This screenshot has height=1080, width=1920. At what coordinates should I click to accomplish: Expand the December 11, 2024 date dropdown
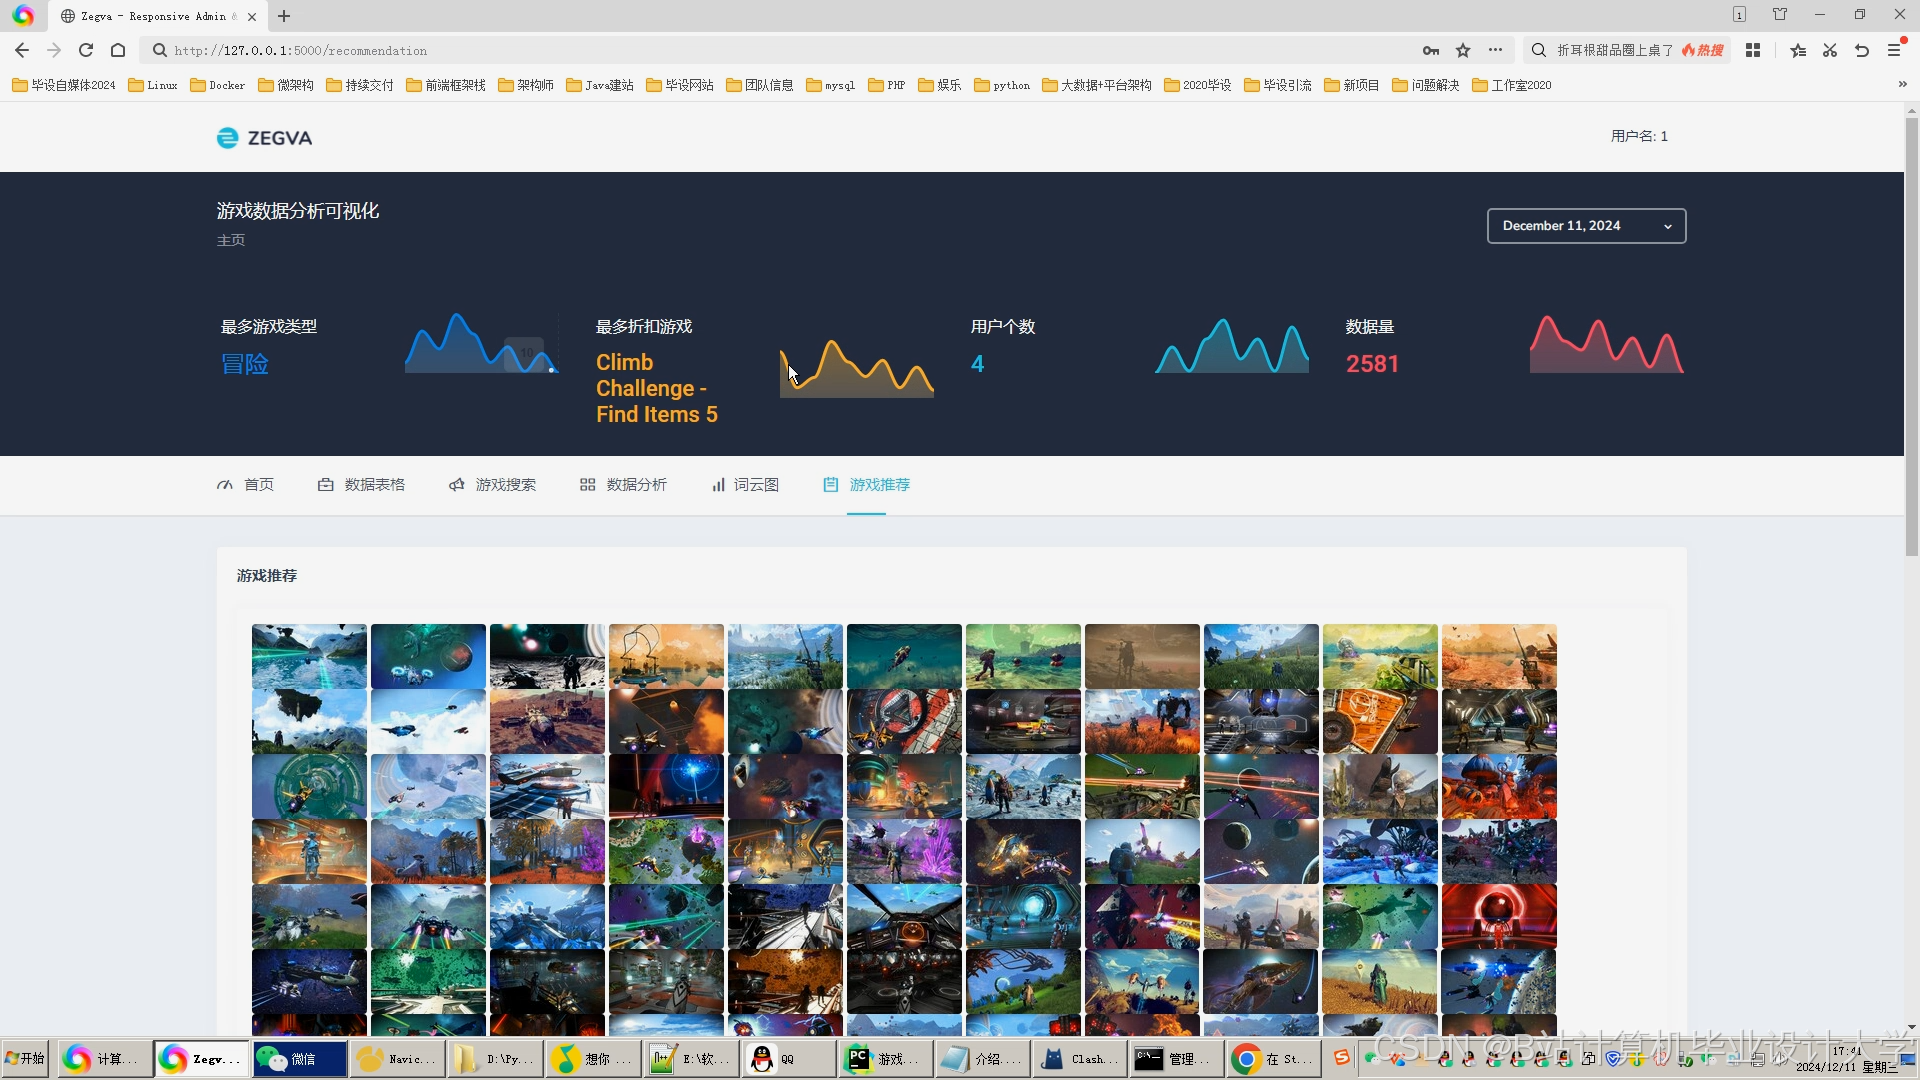pyautogui.click(x=1586, y=226)
